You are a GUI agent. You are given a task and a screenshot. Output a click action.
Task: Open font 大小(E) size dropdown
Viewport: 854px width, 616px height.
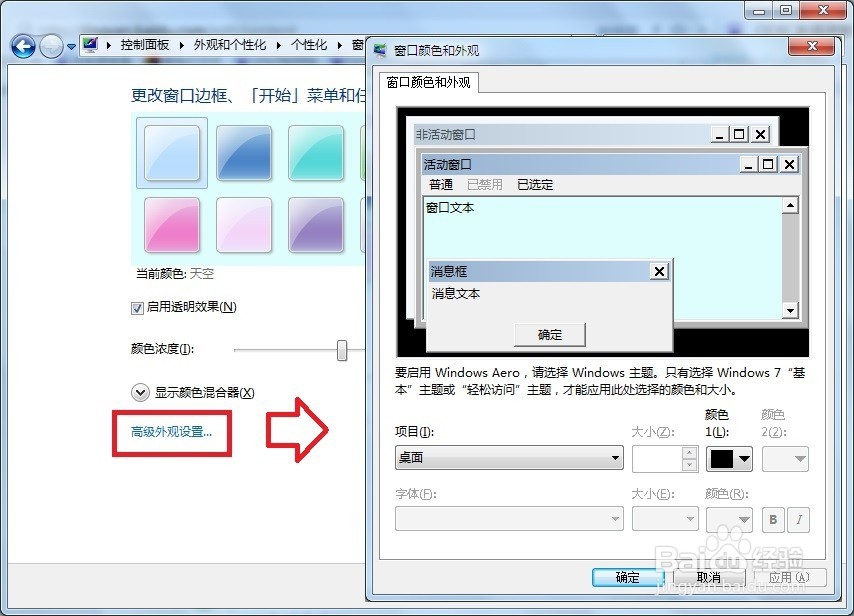click(x=665, y=519)
